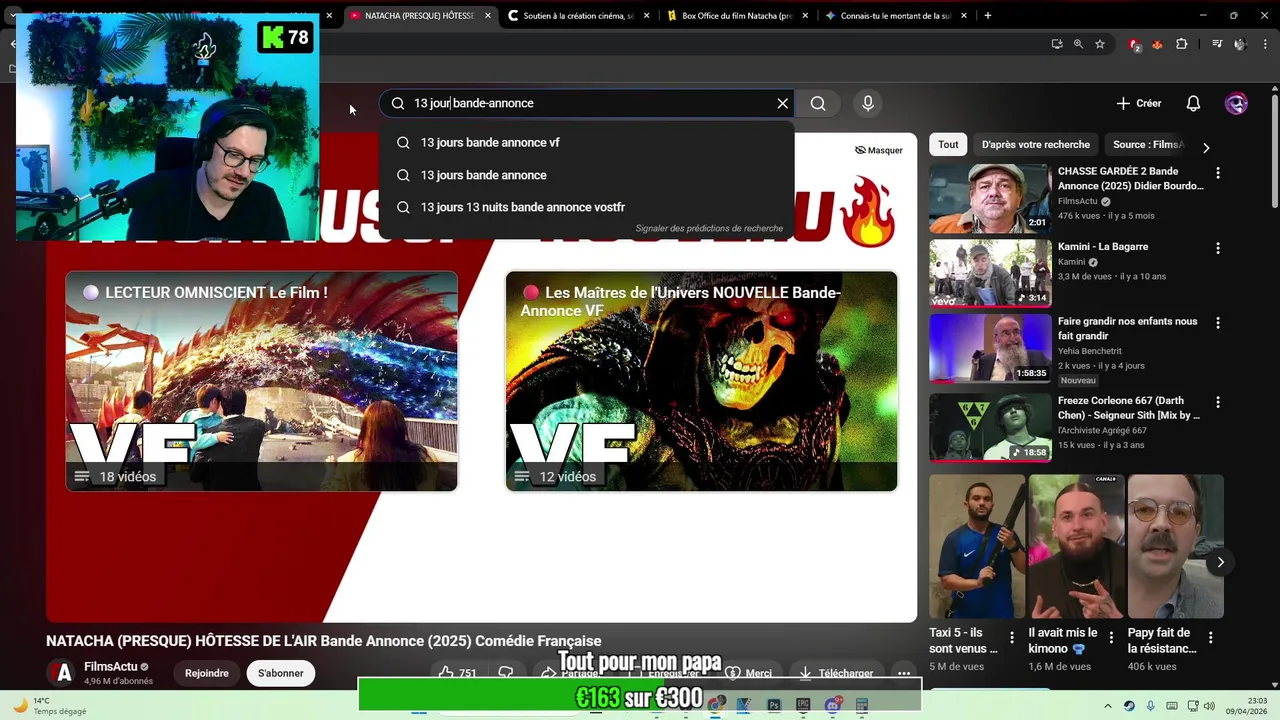
Task: Open more video actions three-dot button
Action: pyautogui.click(x=904, y=673)
